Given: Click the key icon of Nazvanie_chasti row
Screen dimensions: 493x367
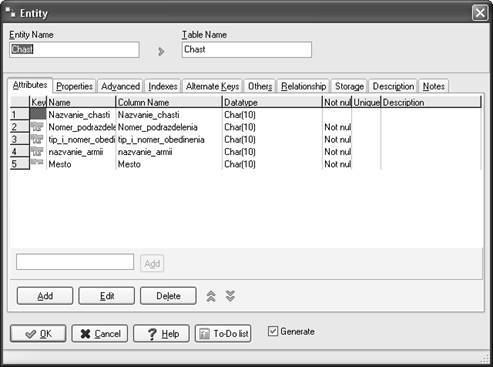Looking at the screenshot, I should [38, 114].
